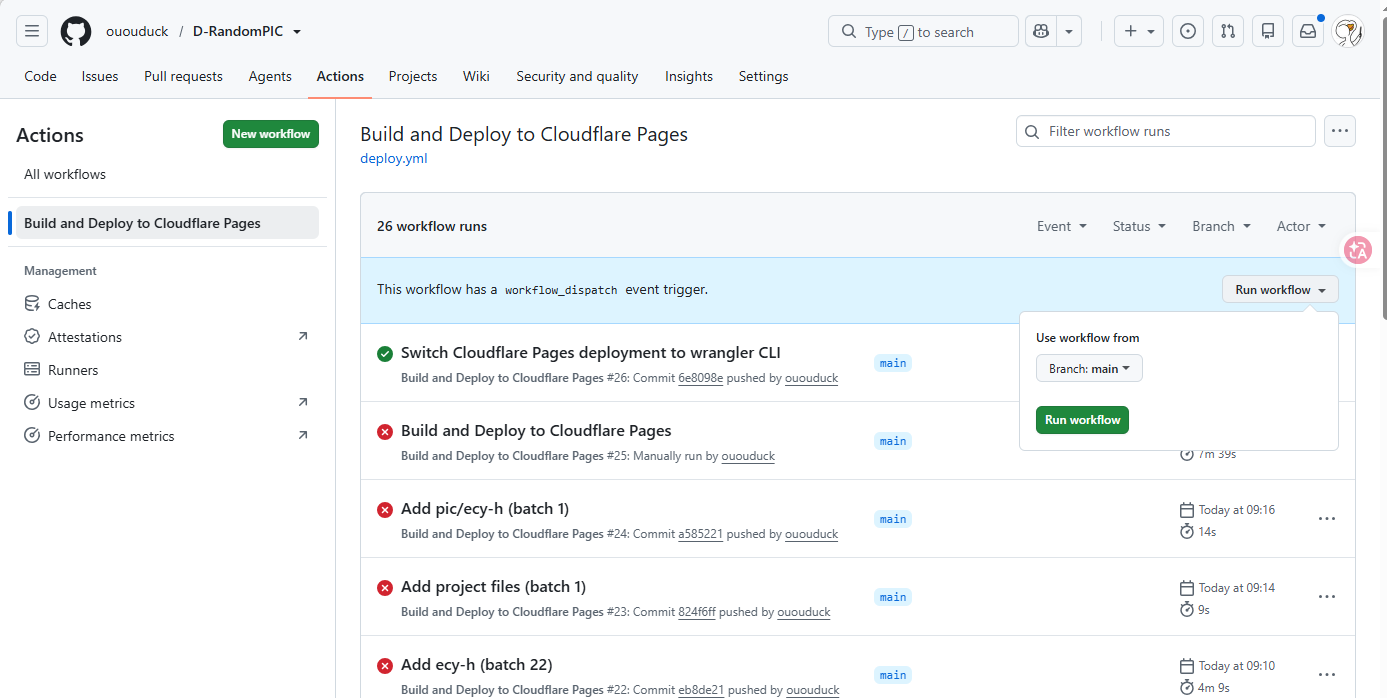Open the Switch Cloudflare Pages deployment run

click(x=590, y=353)
